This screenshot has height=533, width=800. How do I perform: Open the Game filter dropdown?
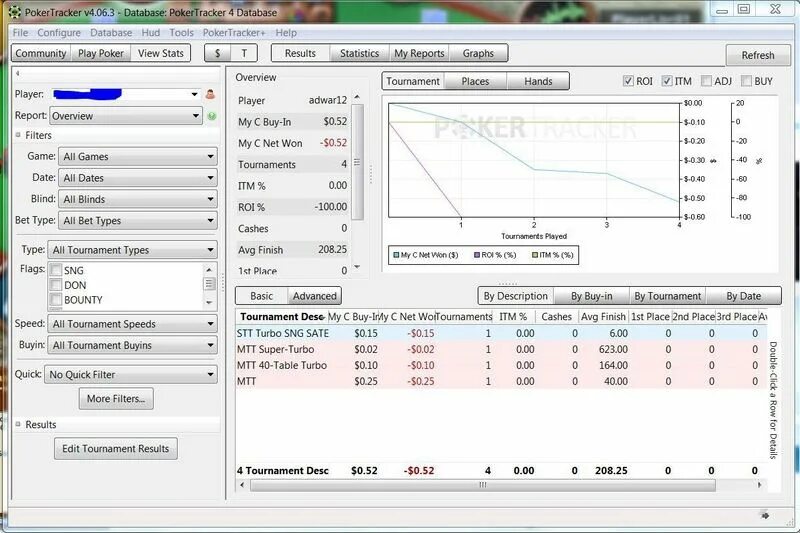(x=138, y=157)
